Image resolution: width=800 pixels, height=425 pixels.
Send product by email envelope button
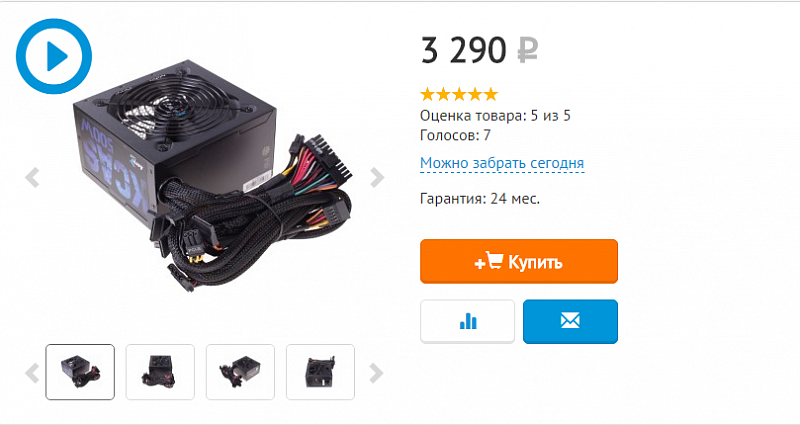click(x=570, y=321)
